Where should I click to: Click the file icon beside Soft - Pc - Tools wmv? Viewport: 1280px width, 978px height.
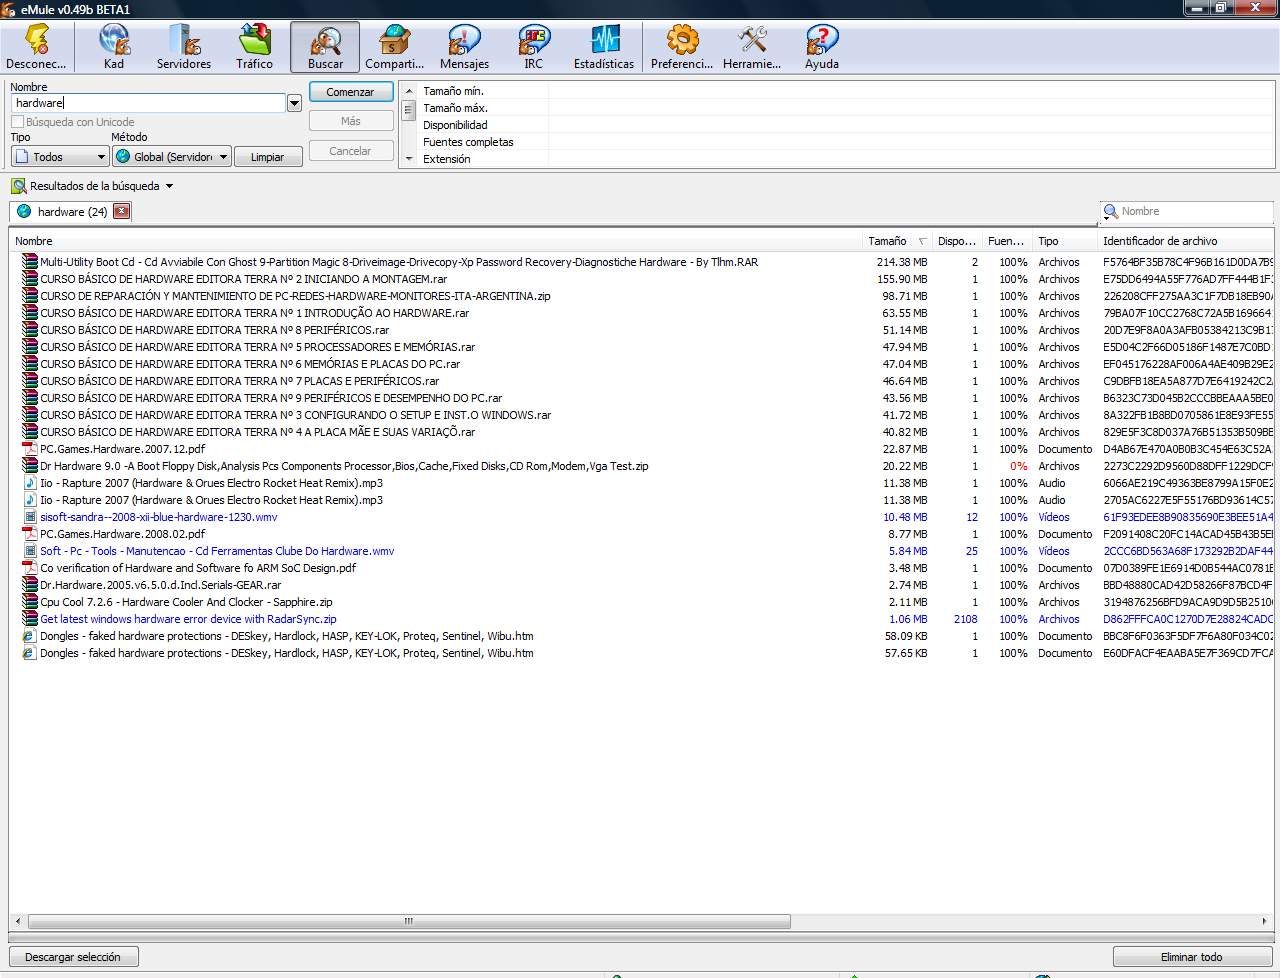point(30,551)
